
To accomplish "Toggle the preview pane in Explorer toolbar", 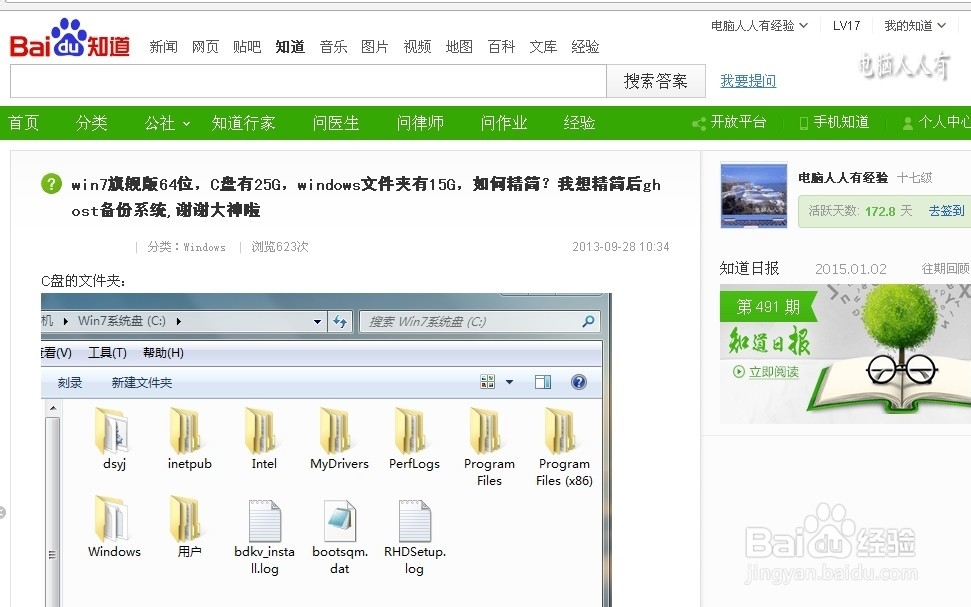I will [542, 381].
